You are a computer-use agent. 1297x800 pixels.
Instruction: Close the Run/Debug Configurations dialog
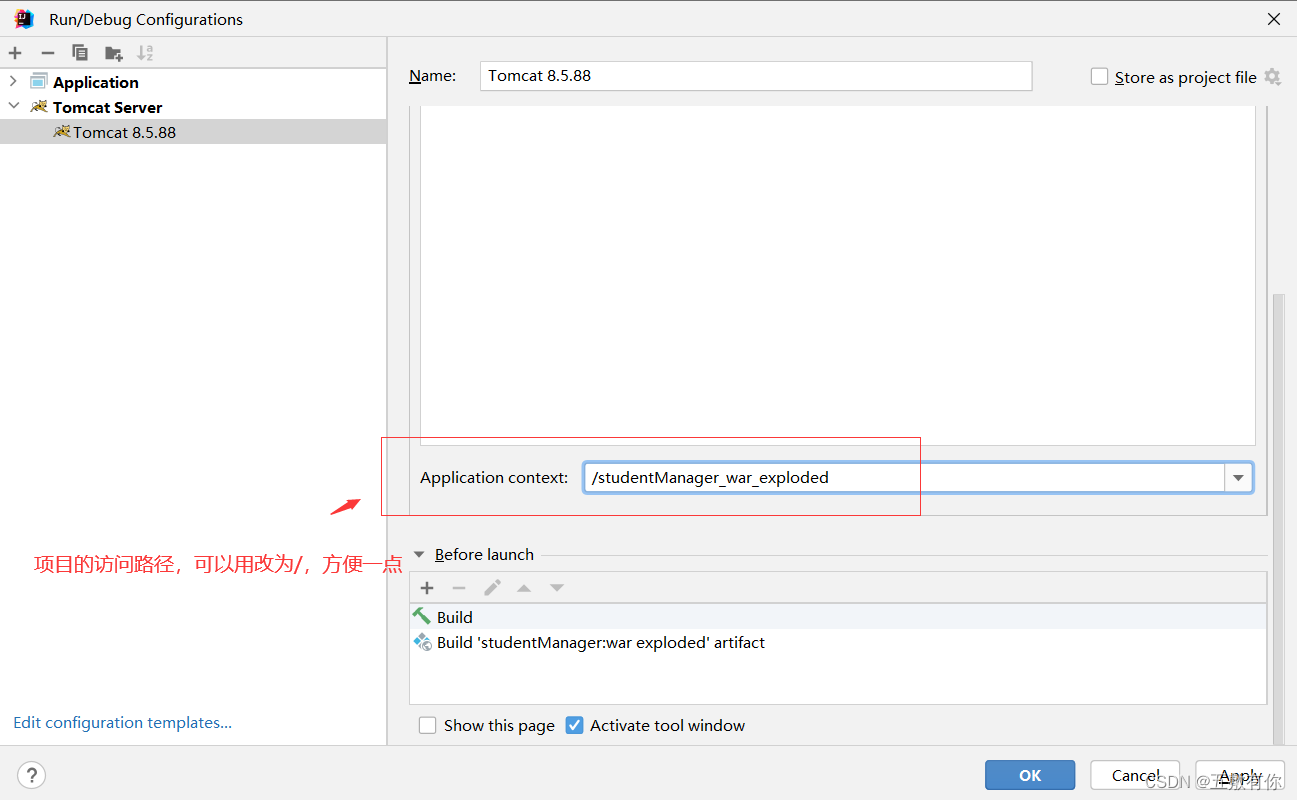1273,19
